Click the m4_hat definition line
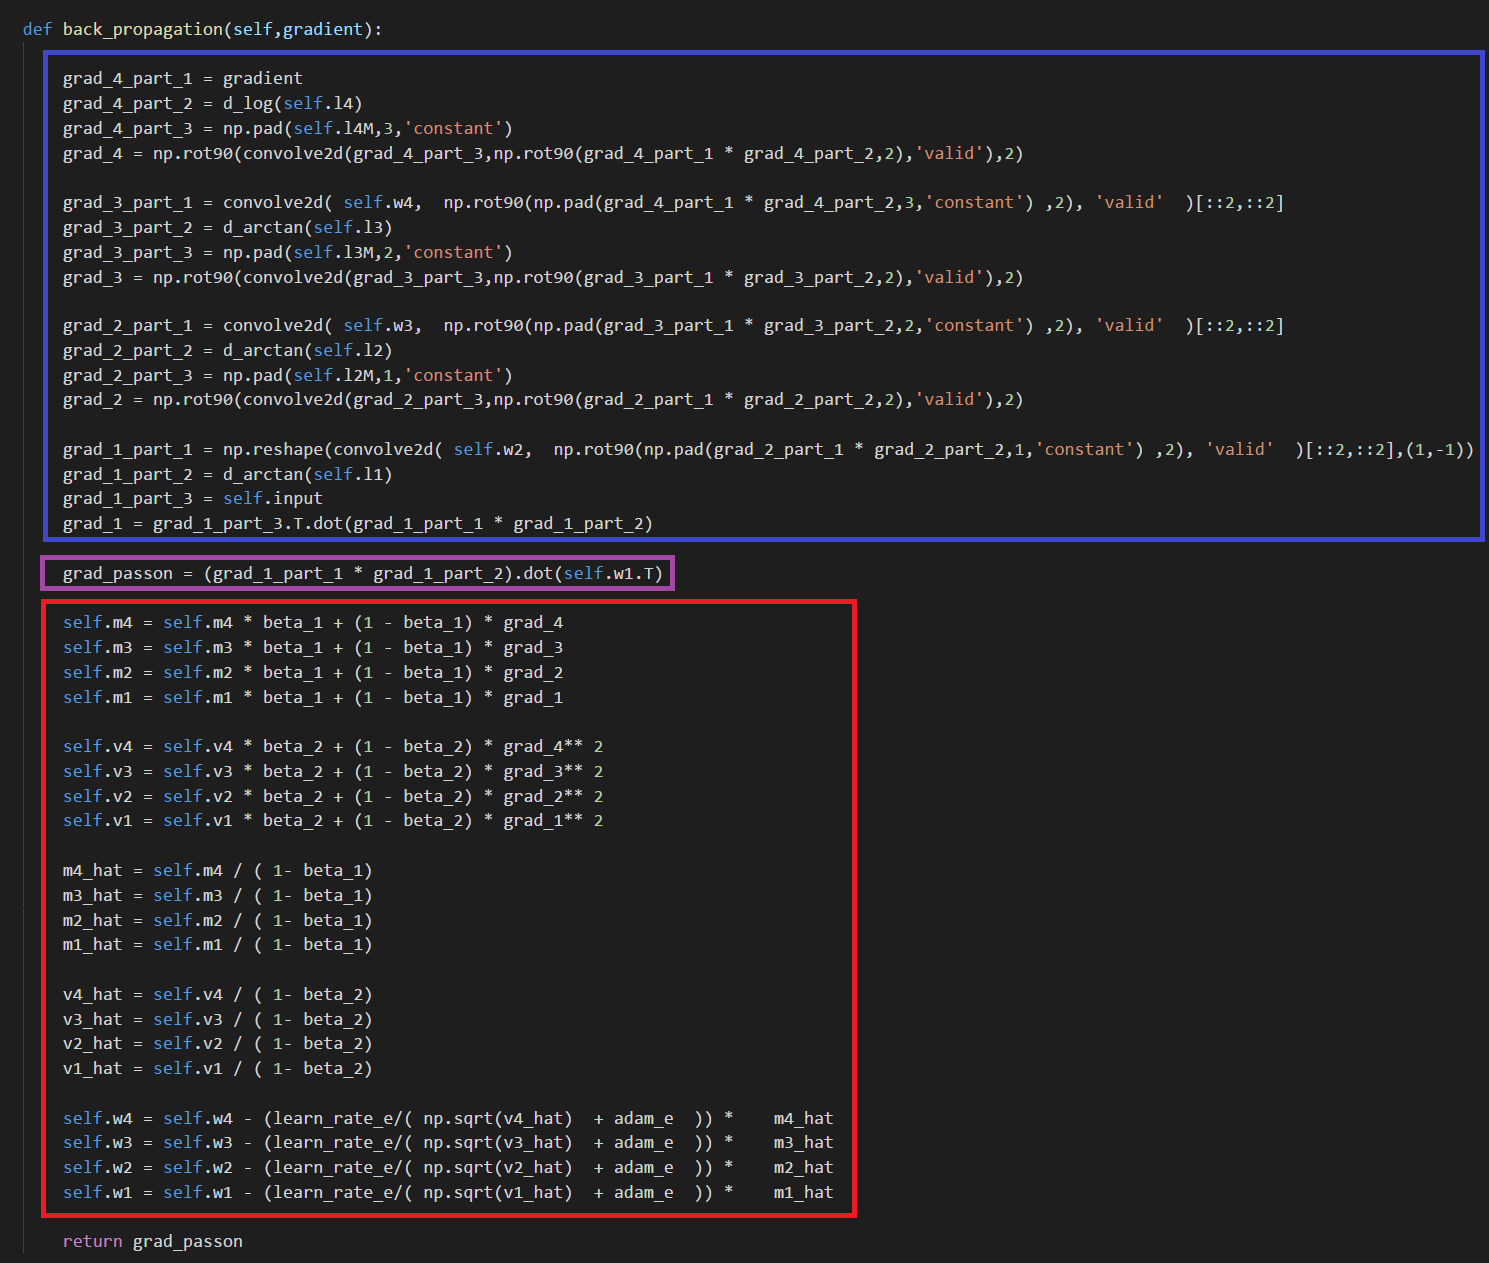 coord(217,870)
